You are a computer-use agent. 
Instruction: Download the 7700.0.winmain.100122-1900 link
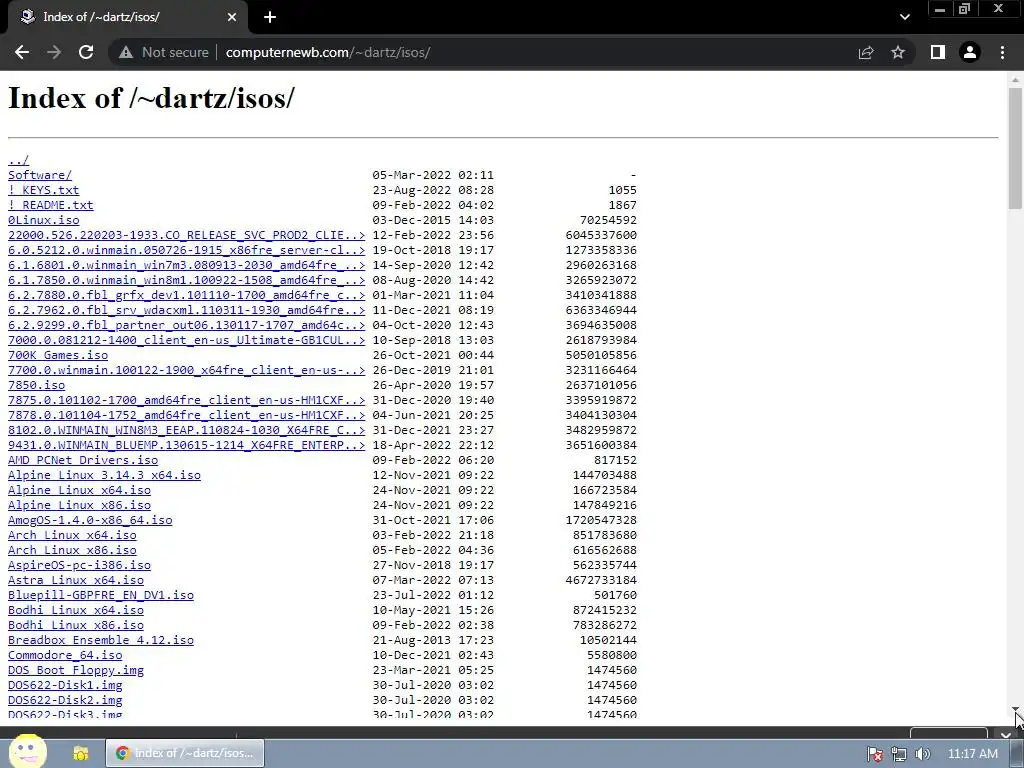click(x=186, y=370)
